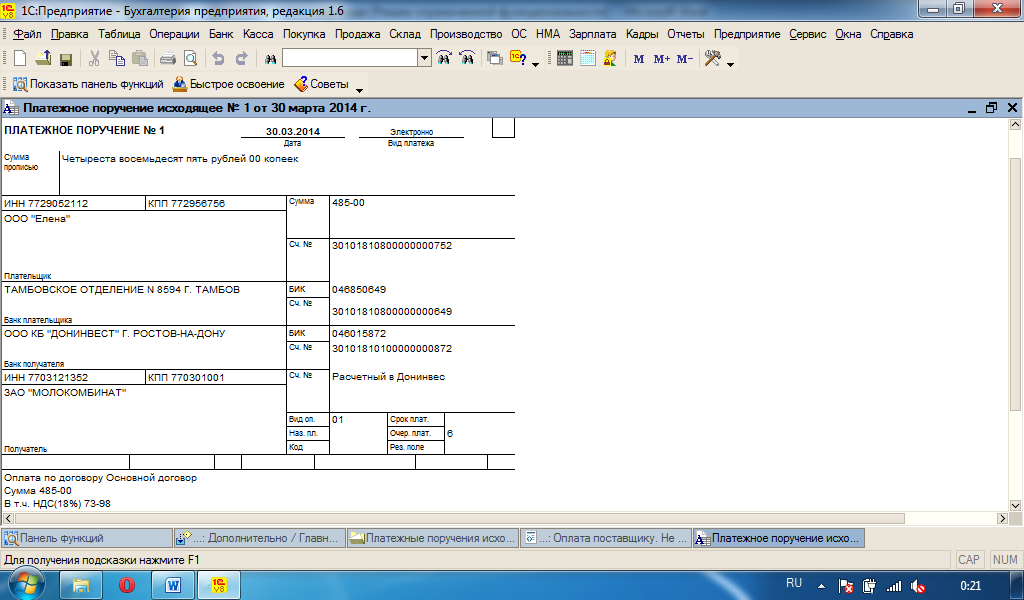The height and width of the screenshot is (600, 1024).
Task: Click the windows list icon
Action: [x=495, y=59]
